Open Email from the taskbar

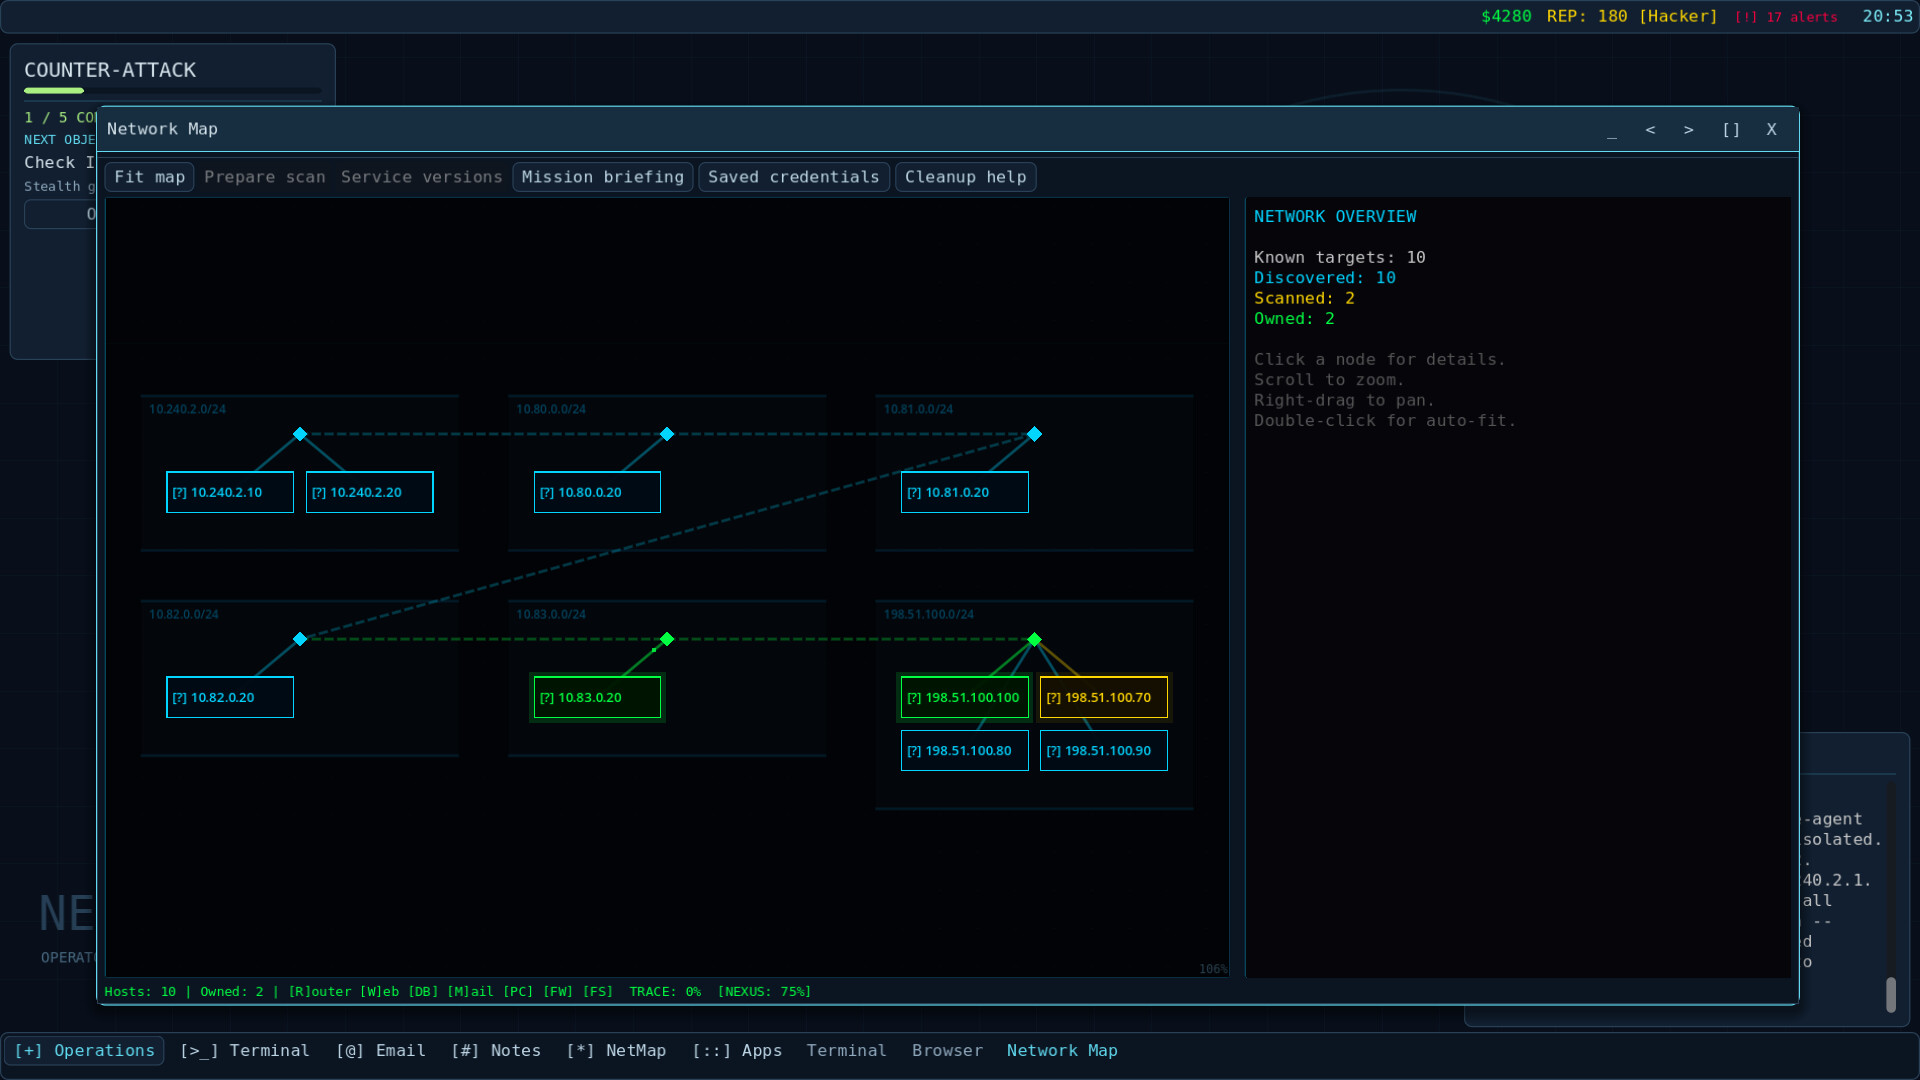[x=381, y=1050]
